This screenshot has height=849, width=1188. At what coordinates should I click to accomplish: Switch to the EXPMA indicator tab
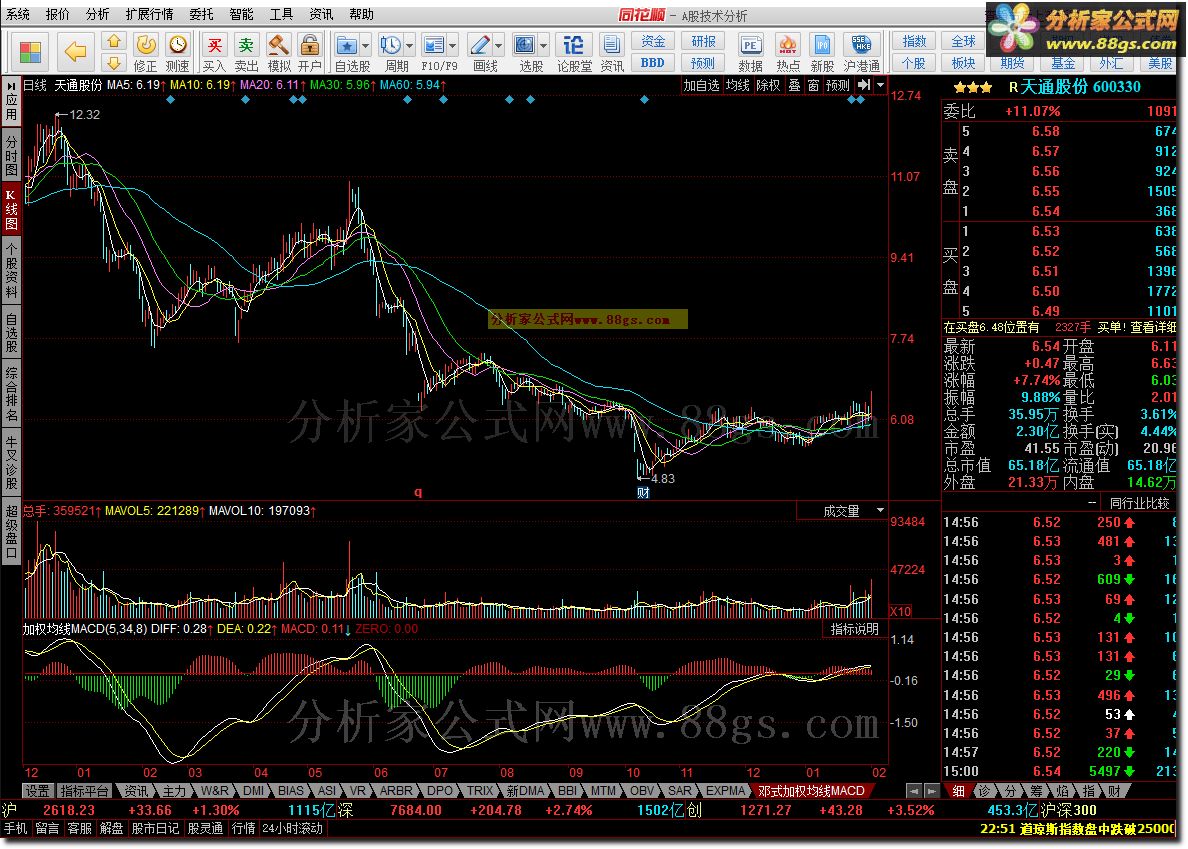[725, 791]
